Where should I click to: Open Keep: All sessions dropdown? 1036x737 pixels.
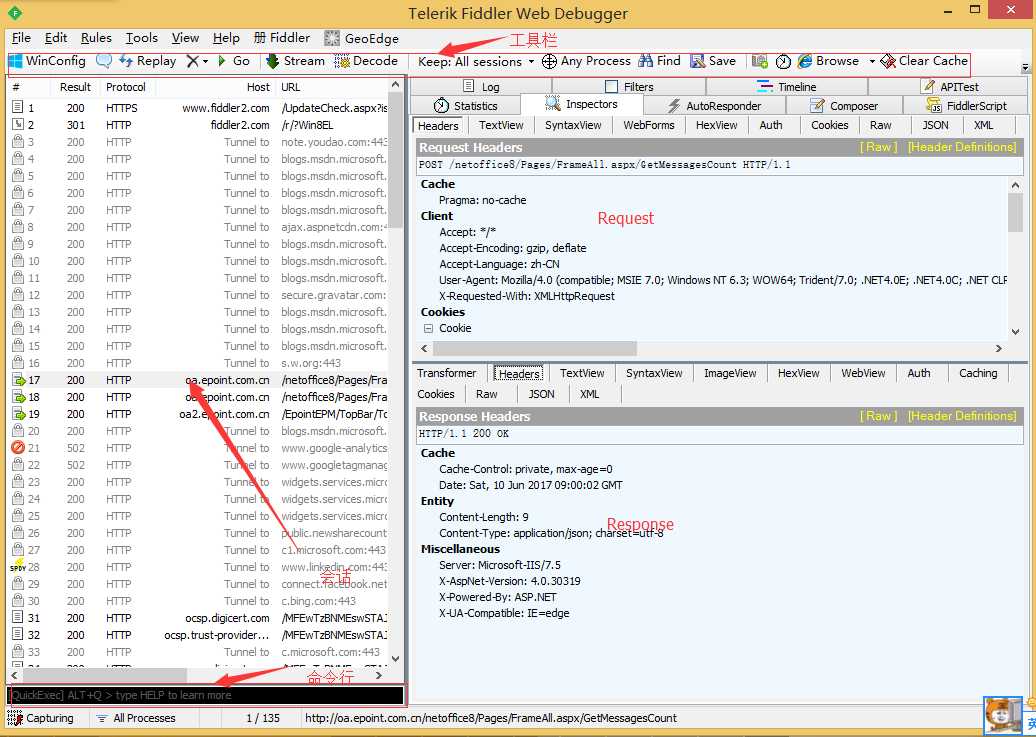(476, 61)
